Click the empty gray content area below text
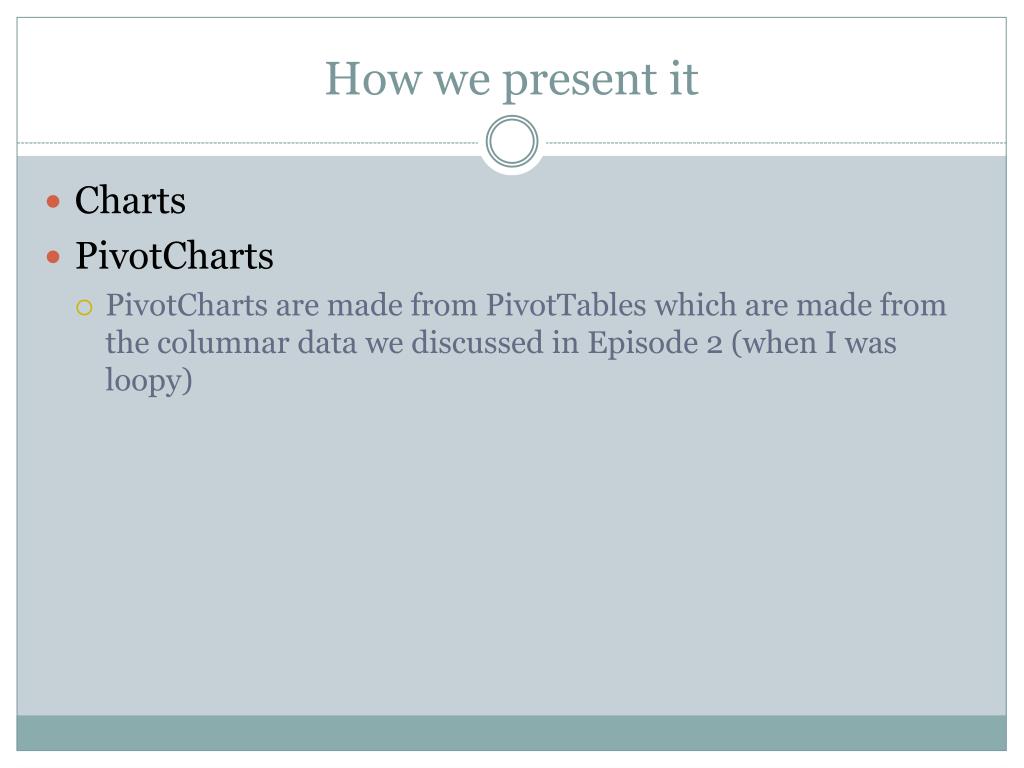 [511, 555]
